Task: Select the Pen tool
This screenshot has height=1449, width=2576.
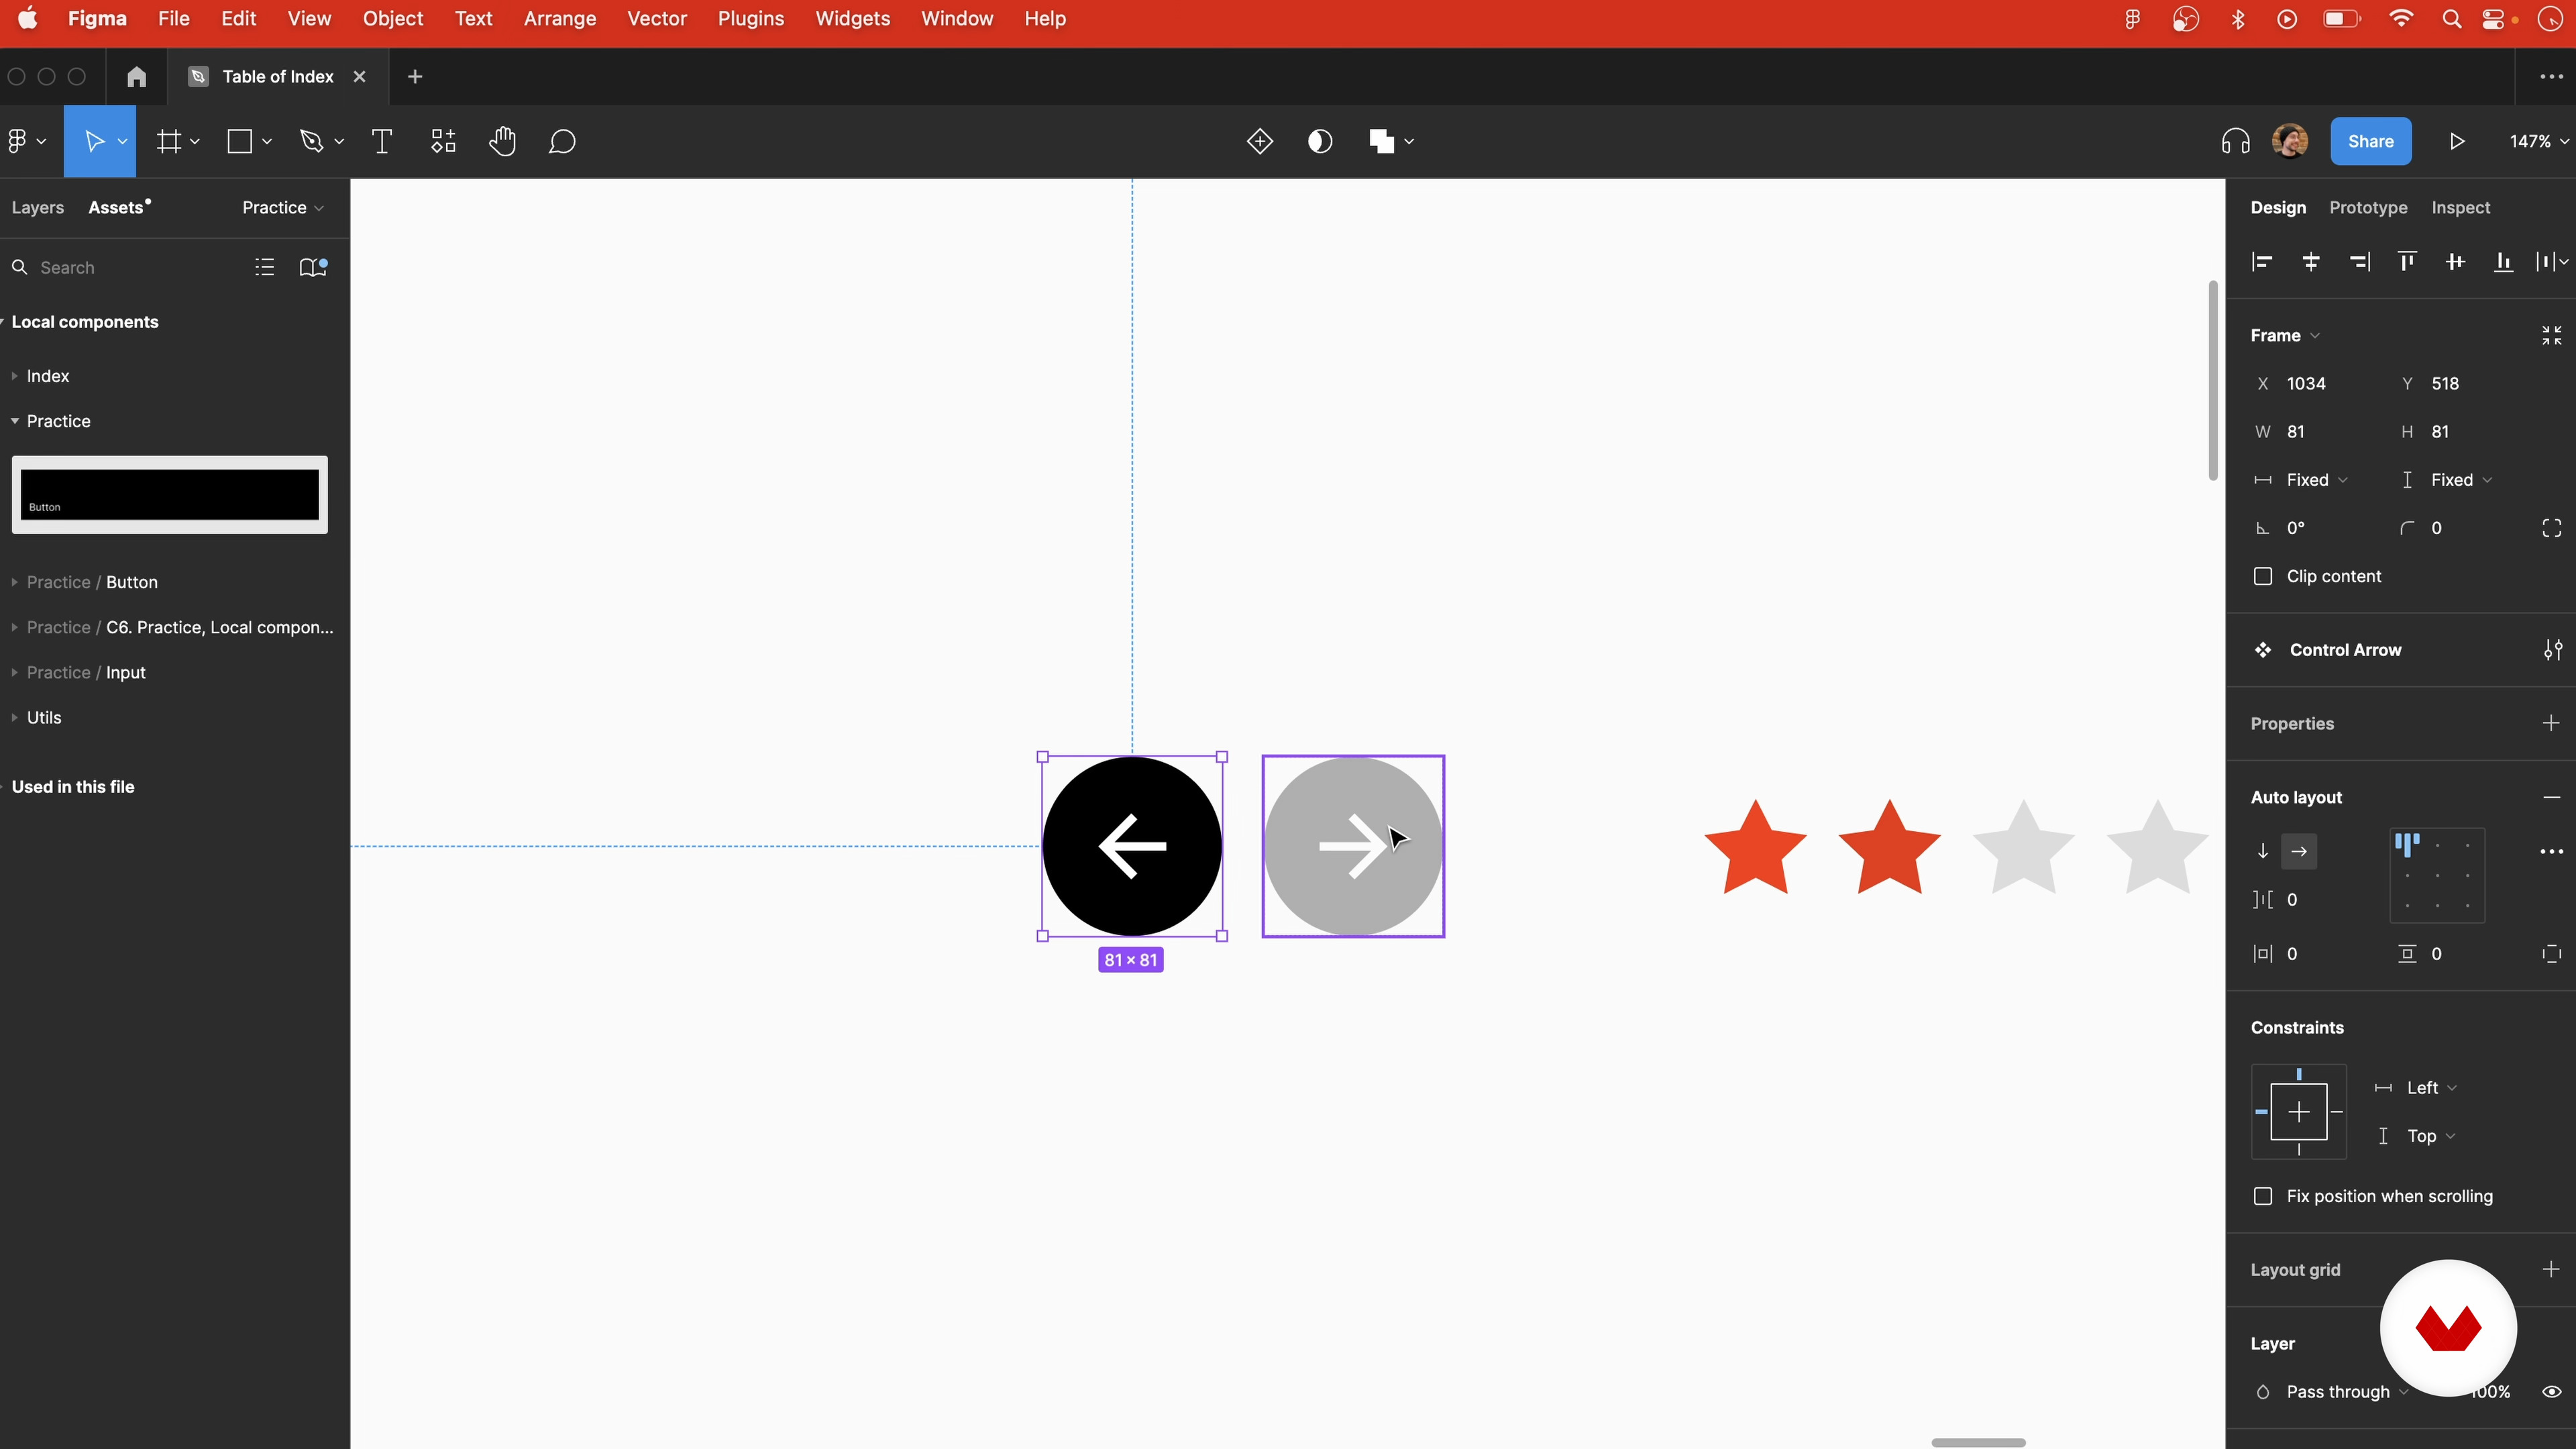Action: pos(312,141)
